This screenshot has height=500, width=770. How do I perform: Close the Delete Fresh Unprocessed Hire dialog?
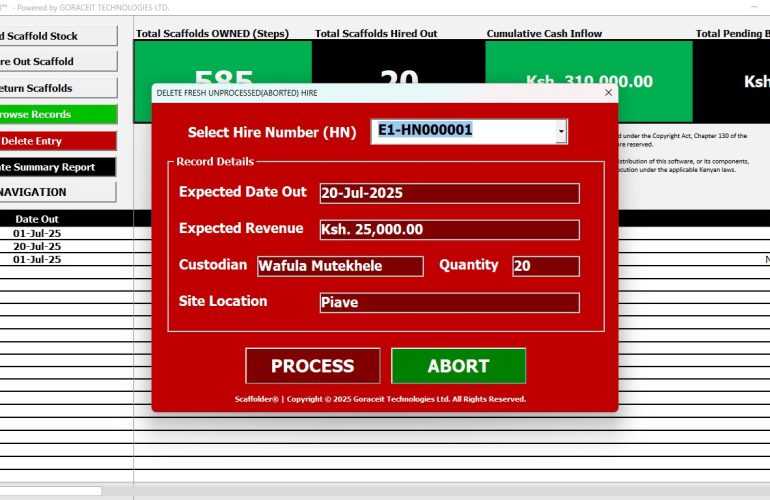coord(608,92)
